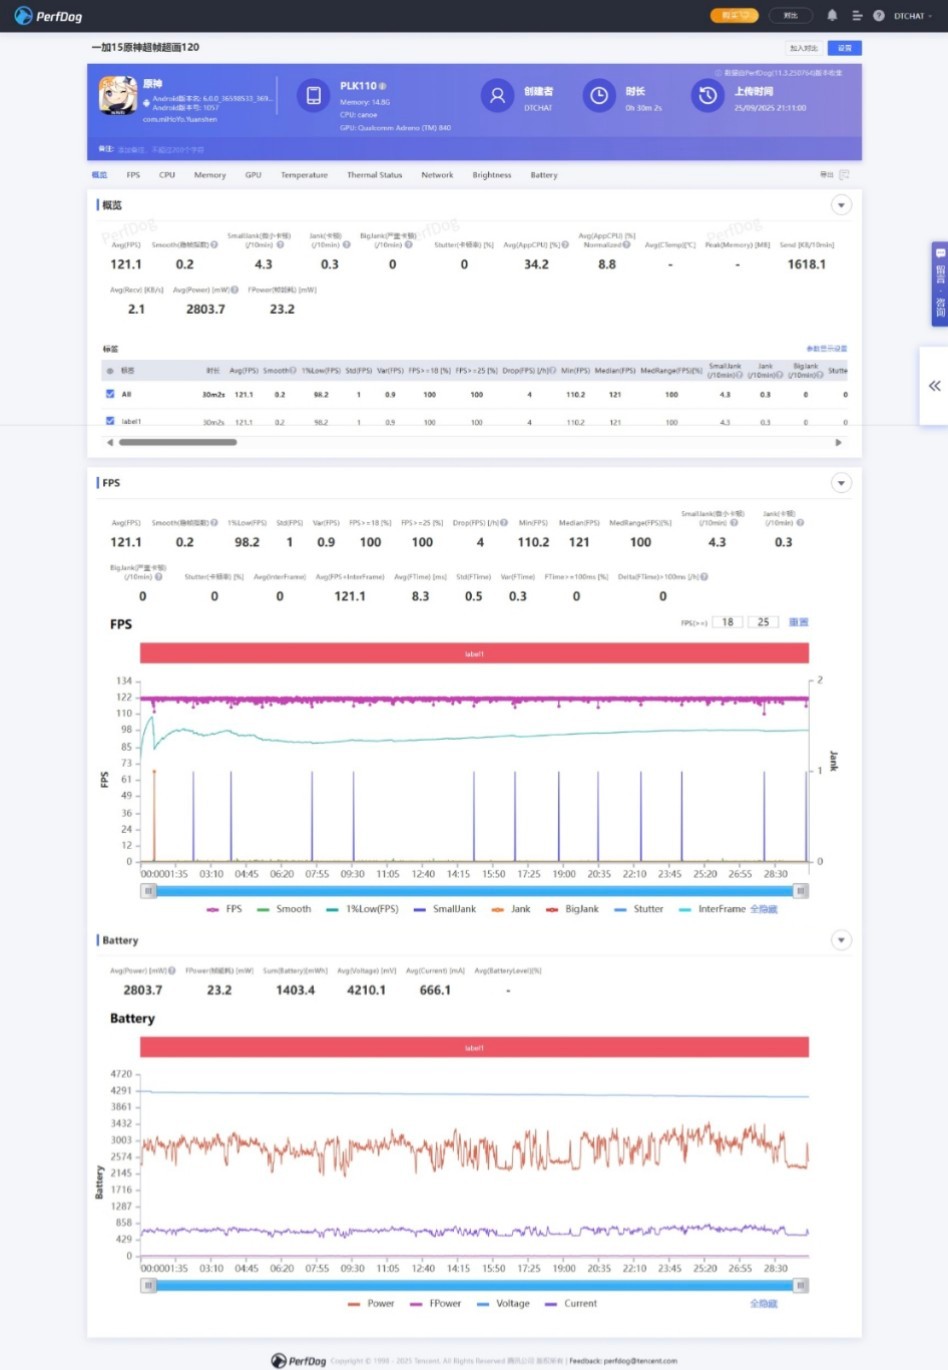Screen dimensions: 948x1370
Task: Click the label table right scroll arrow
Action: [x=838, y=442]
